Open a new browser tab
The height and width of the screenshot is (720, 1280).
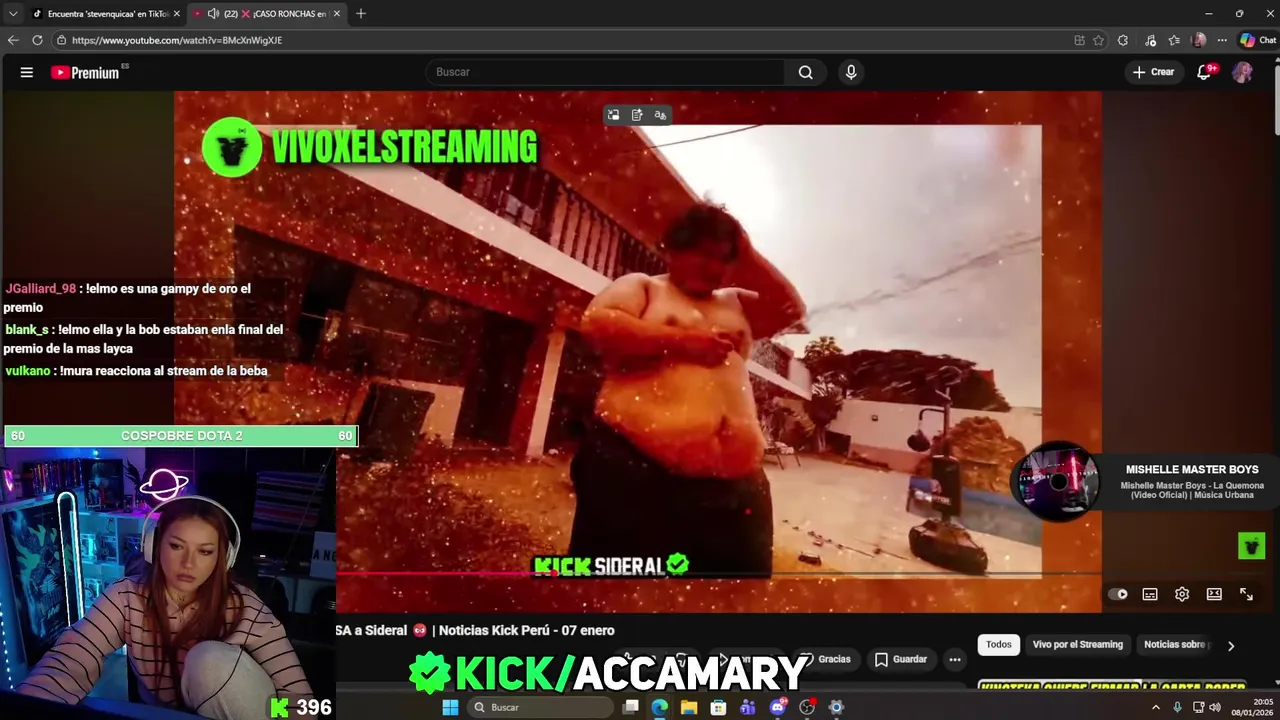tap(361, 13)
